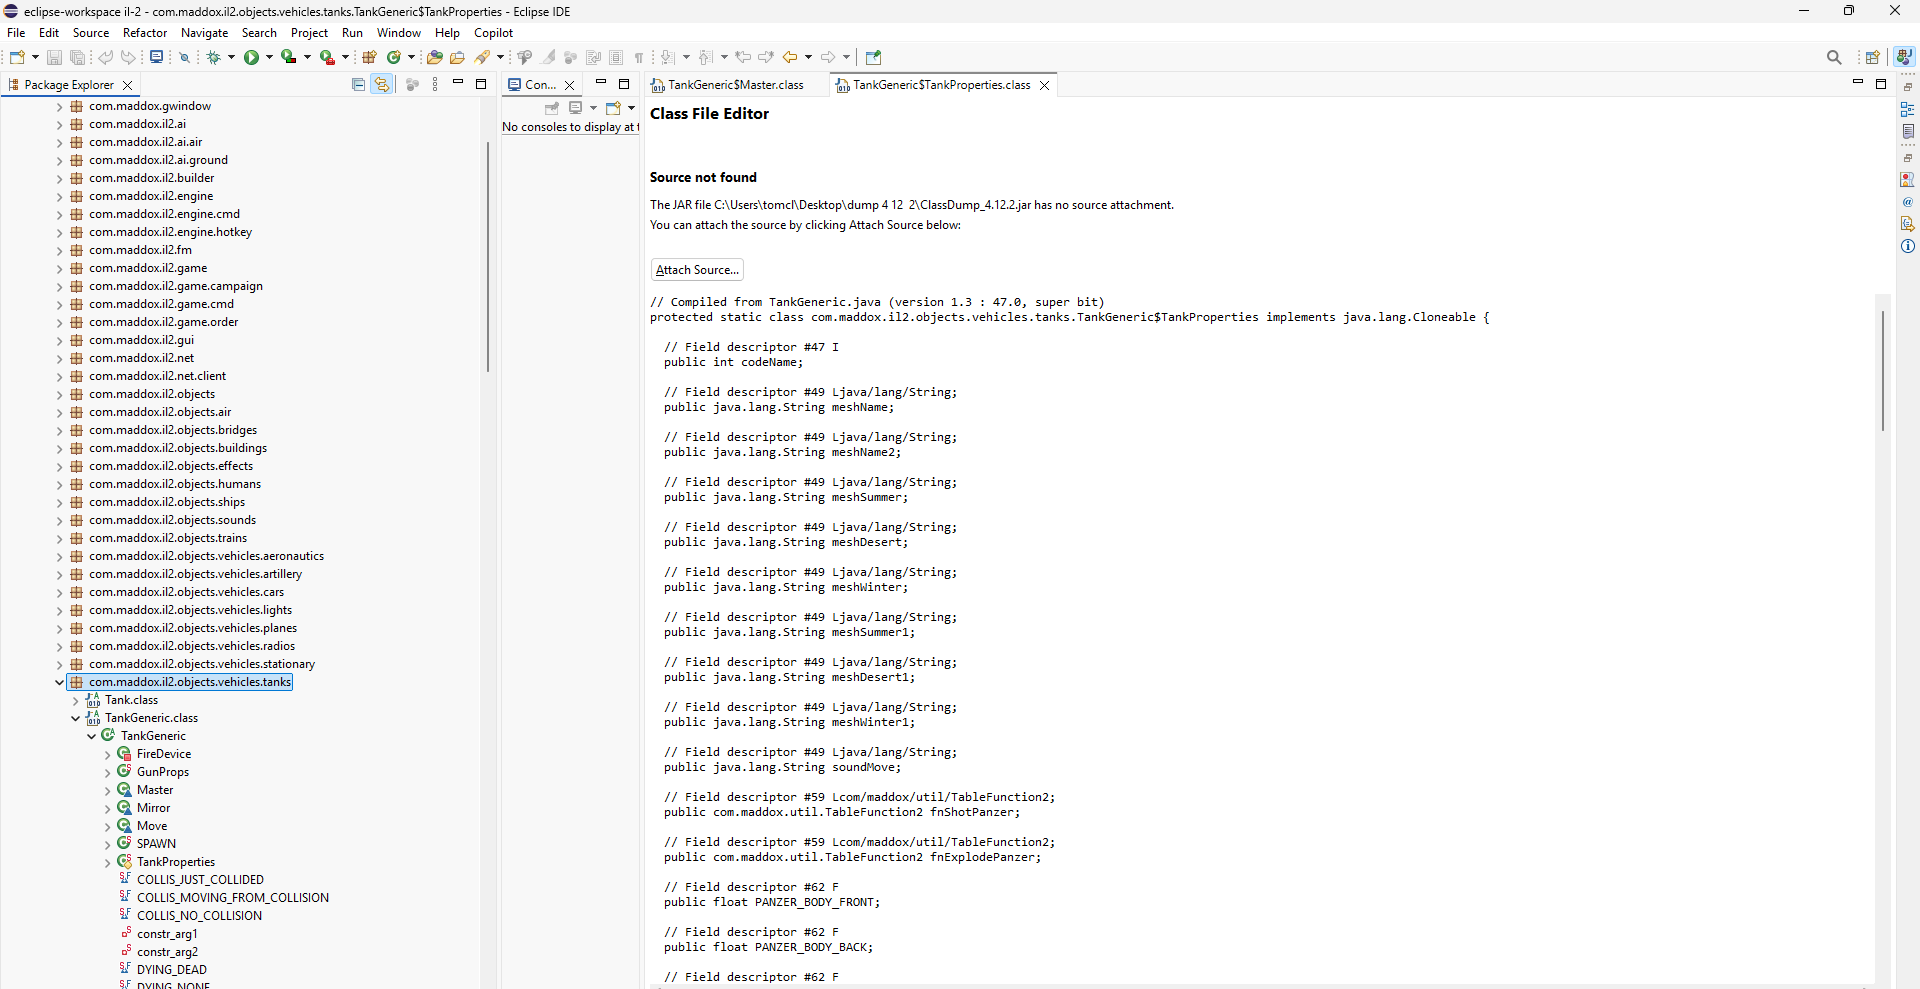Open the File menu

[16, 33]
